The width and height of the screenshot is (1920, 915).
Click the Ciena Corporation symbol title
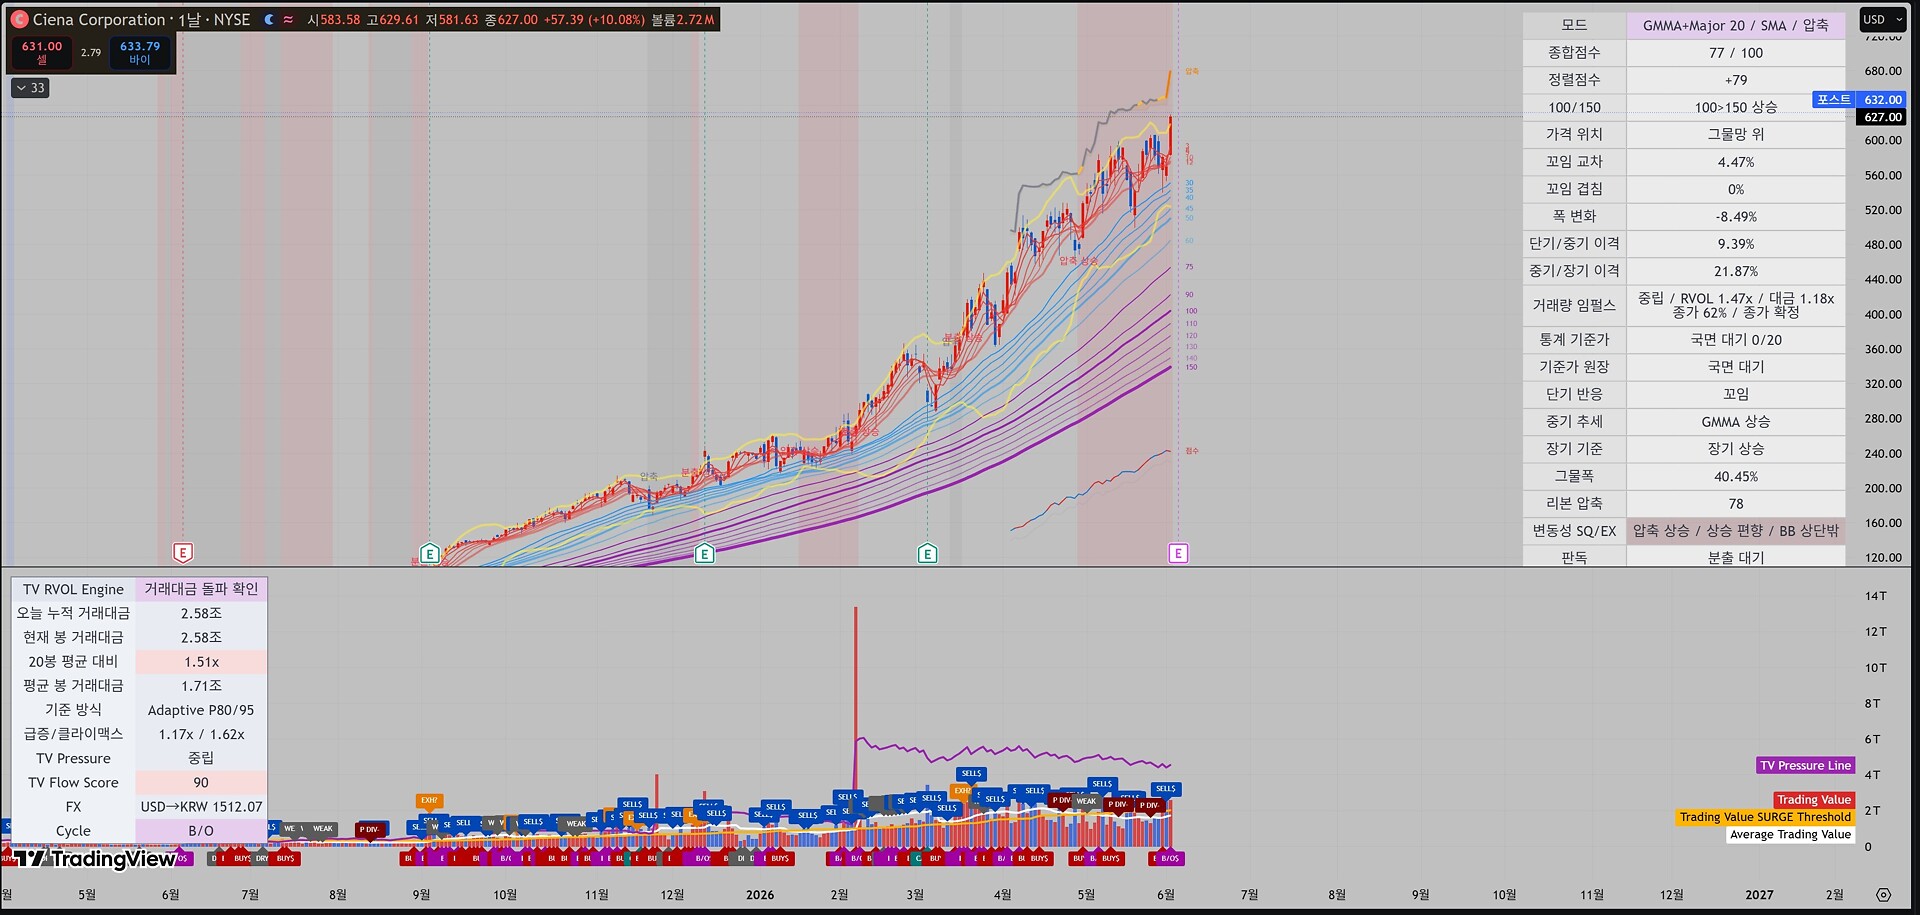pos(99,20)
